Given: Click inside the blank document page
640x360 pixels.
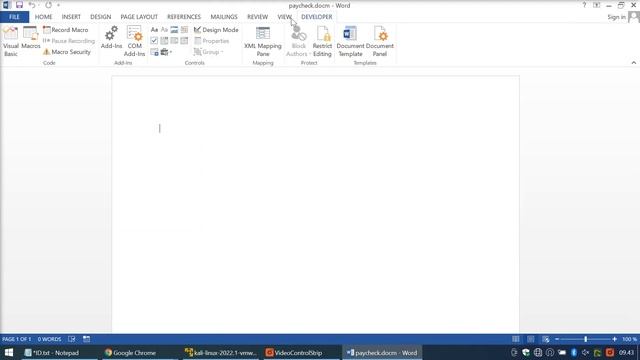Looking at the screenshot, I should tap(316, 204).
